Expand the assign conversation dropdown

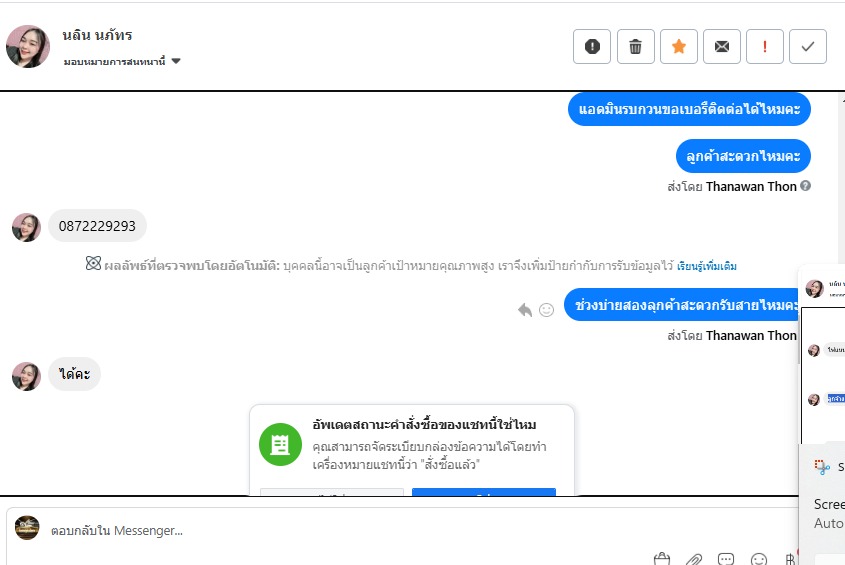176,61
